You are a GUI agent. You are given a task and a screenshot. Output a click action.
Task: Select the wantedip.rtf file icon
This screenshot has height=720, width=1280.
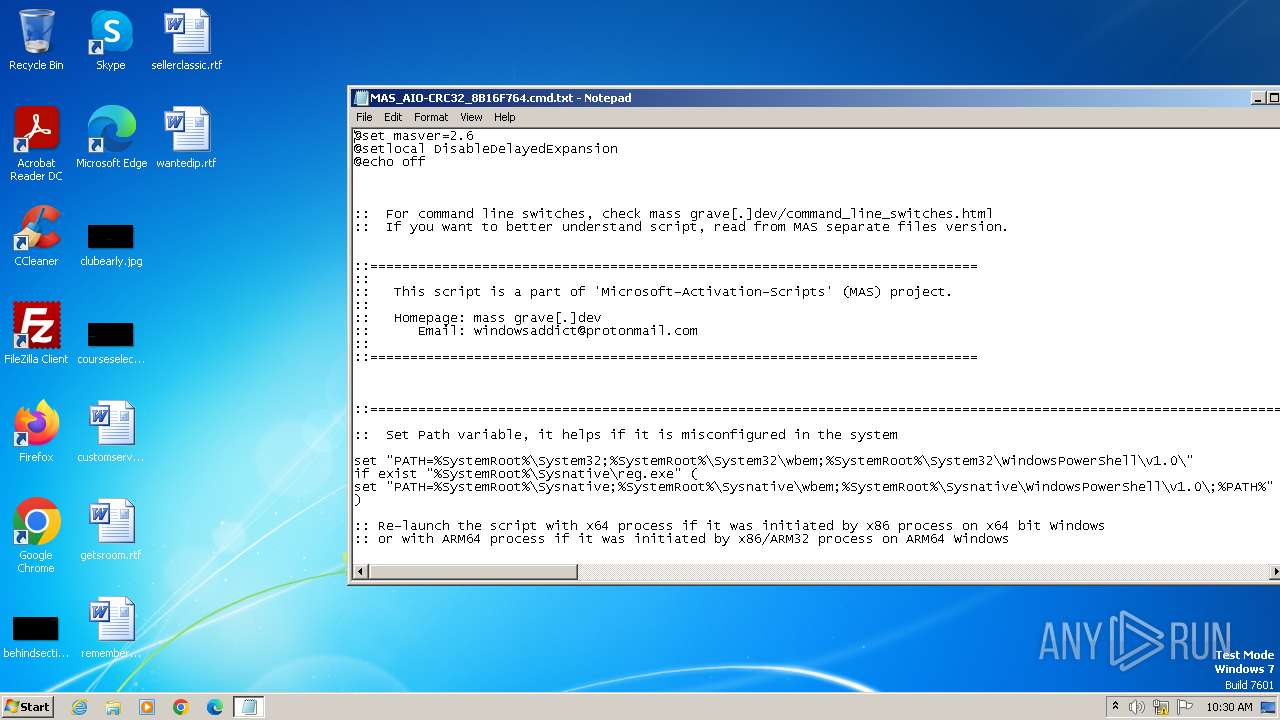187,138
